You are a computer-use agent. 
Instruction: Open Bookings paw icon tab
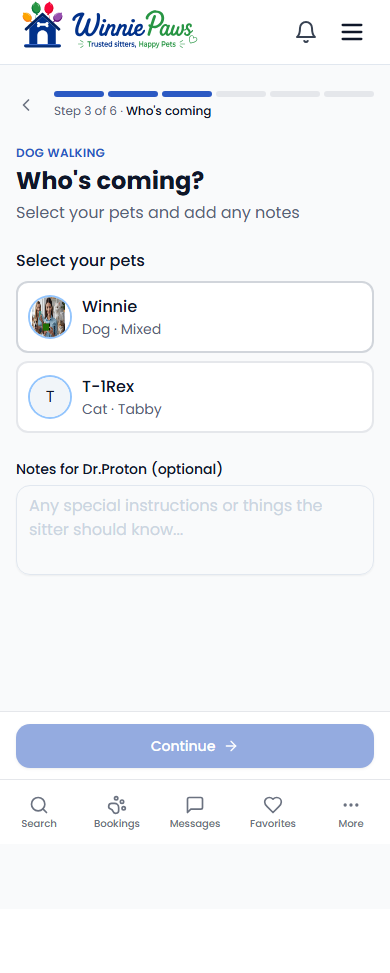click(117, 812)
